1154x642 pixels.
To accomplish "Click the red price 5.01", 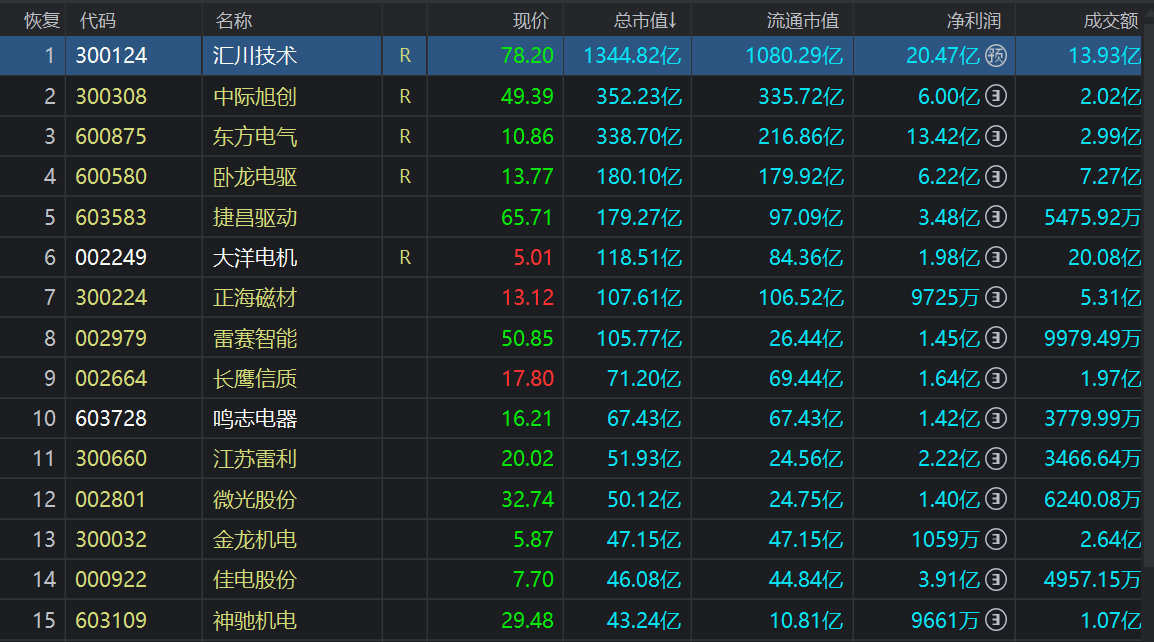I will tap(533, 257).
